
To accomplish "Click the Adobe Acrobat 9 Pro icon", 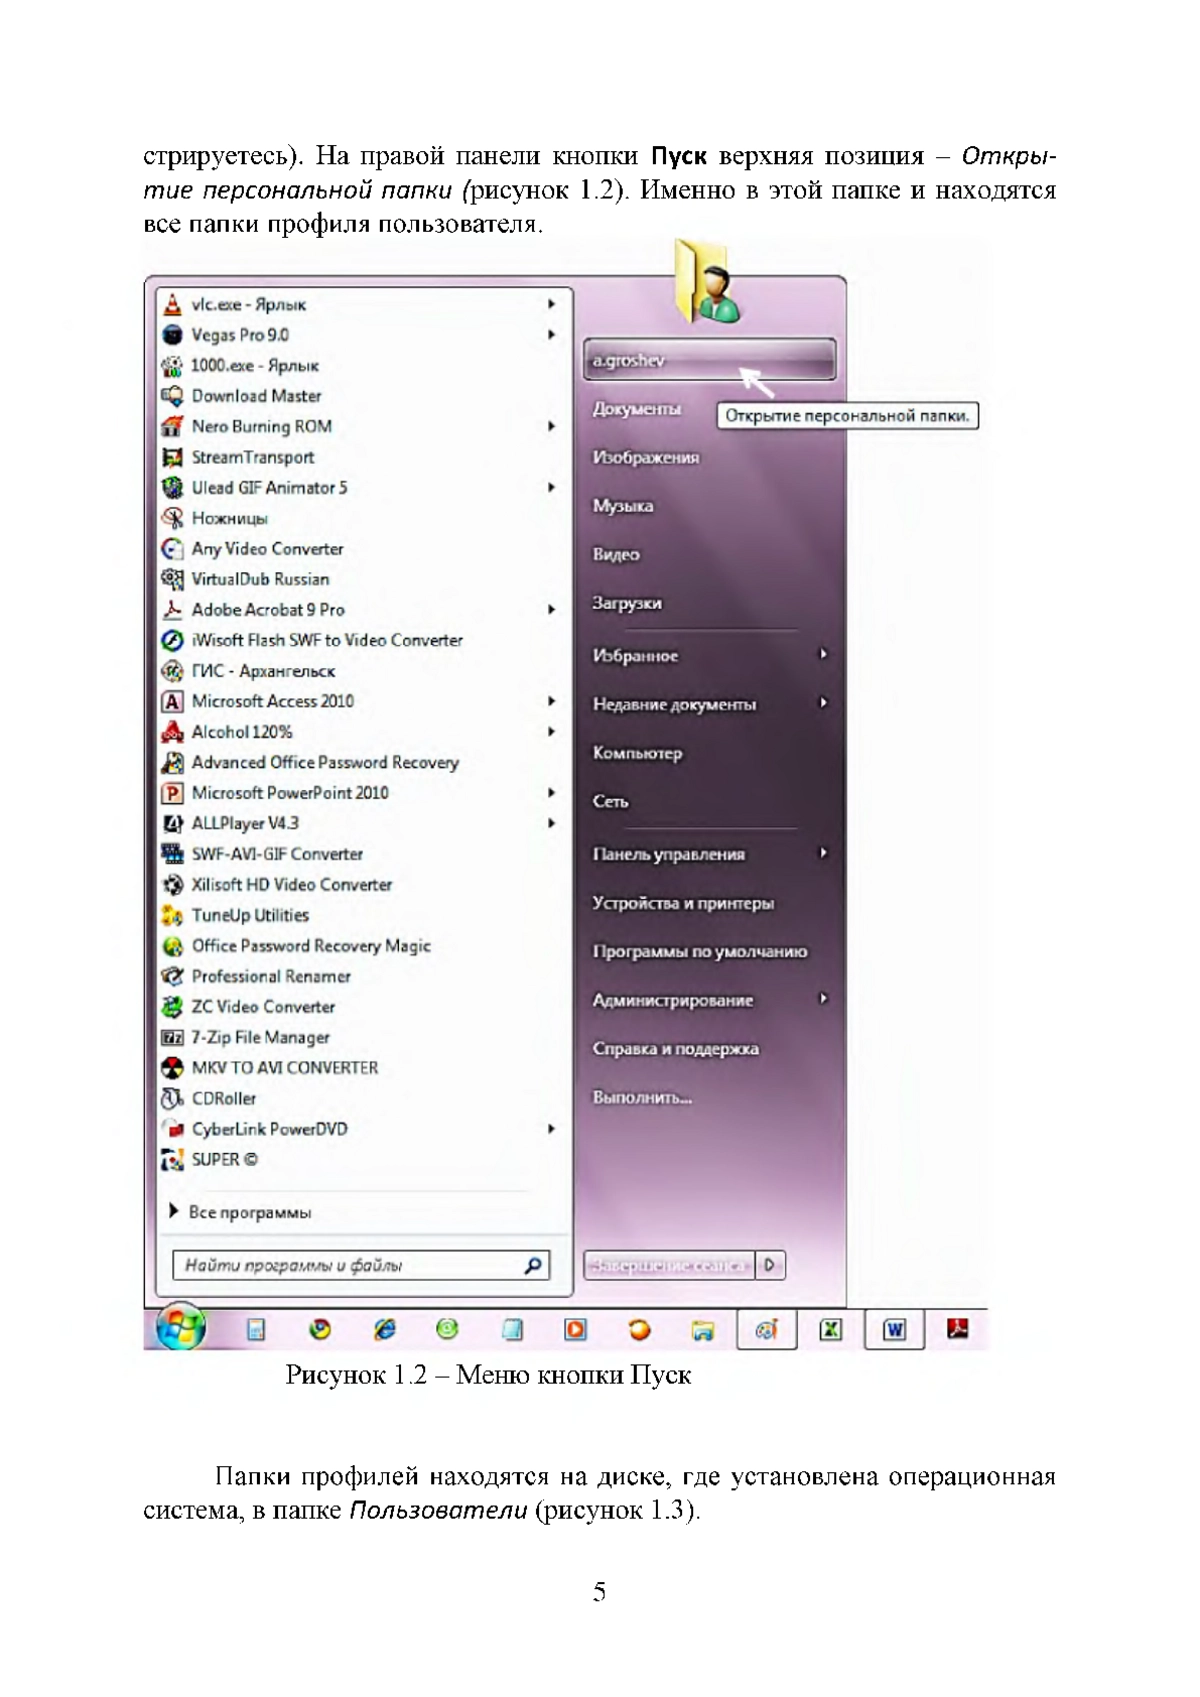I will (173, 610).
